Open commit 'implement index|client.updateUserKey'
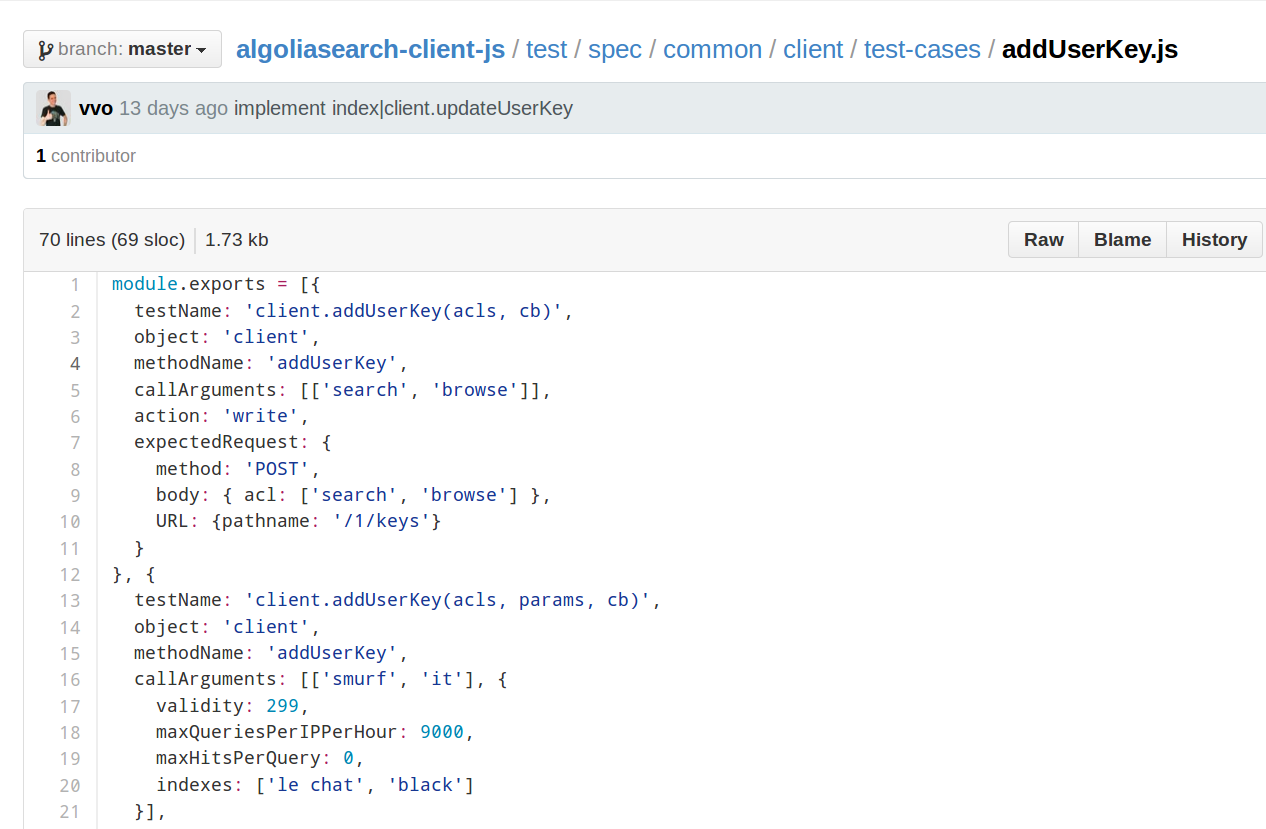Image resolution: width=1266 pixels, height=829 pixels. coord(403,108)
